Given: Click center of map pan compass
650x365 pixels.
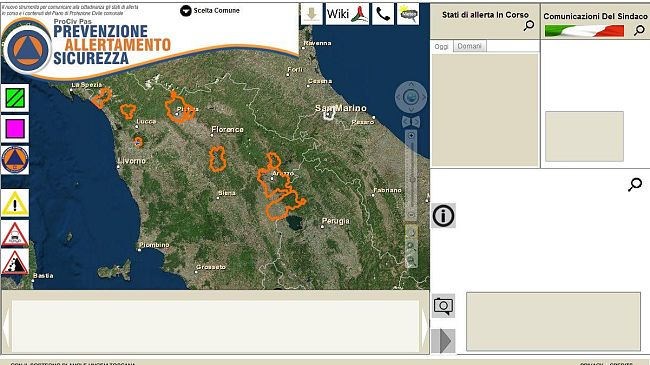Looking at the screenshot, I should pyautogui.click(x=411, y=97).
